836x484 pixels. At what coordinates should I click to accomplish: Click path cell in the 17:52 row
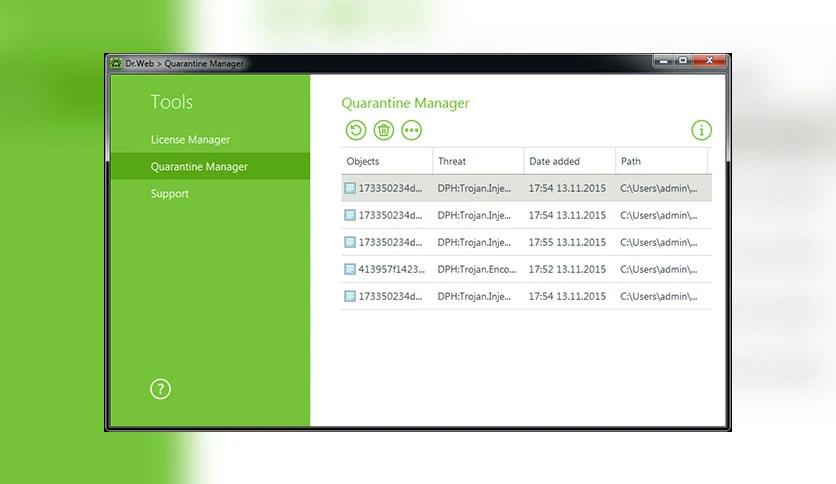(x=658, y=269)
